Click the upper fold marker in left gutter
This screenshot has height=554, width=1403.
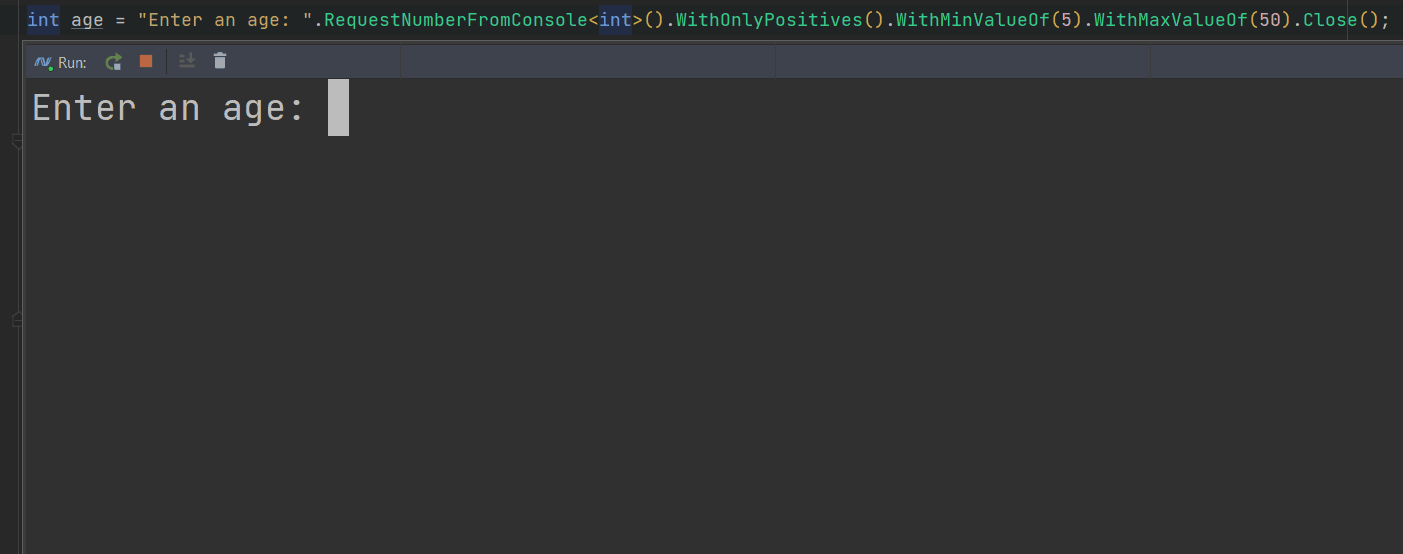pos(16,142)
